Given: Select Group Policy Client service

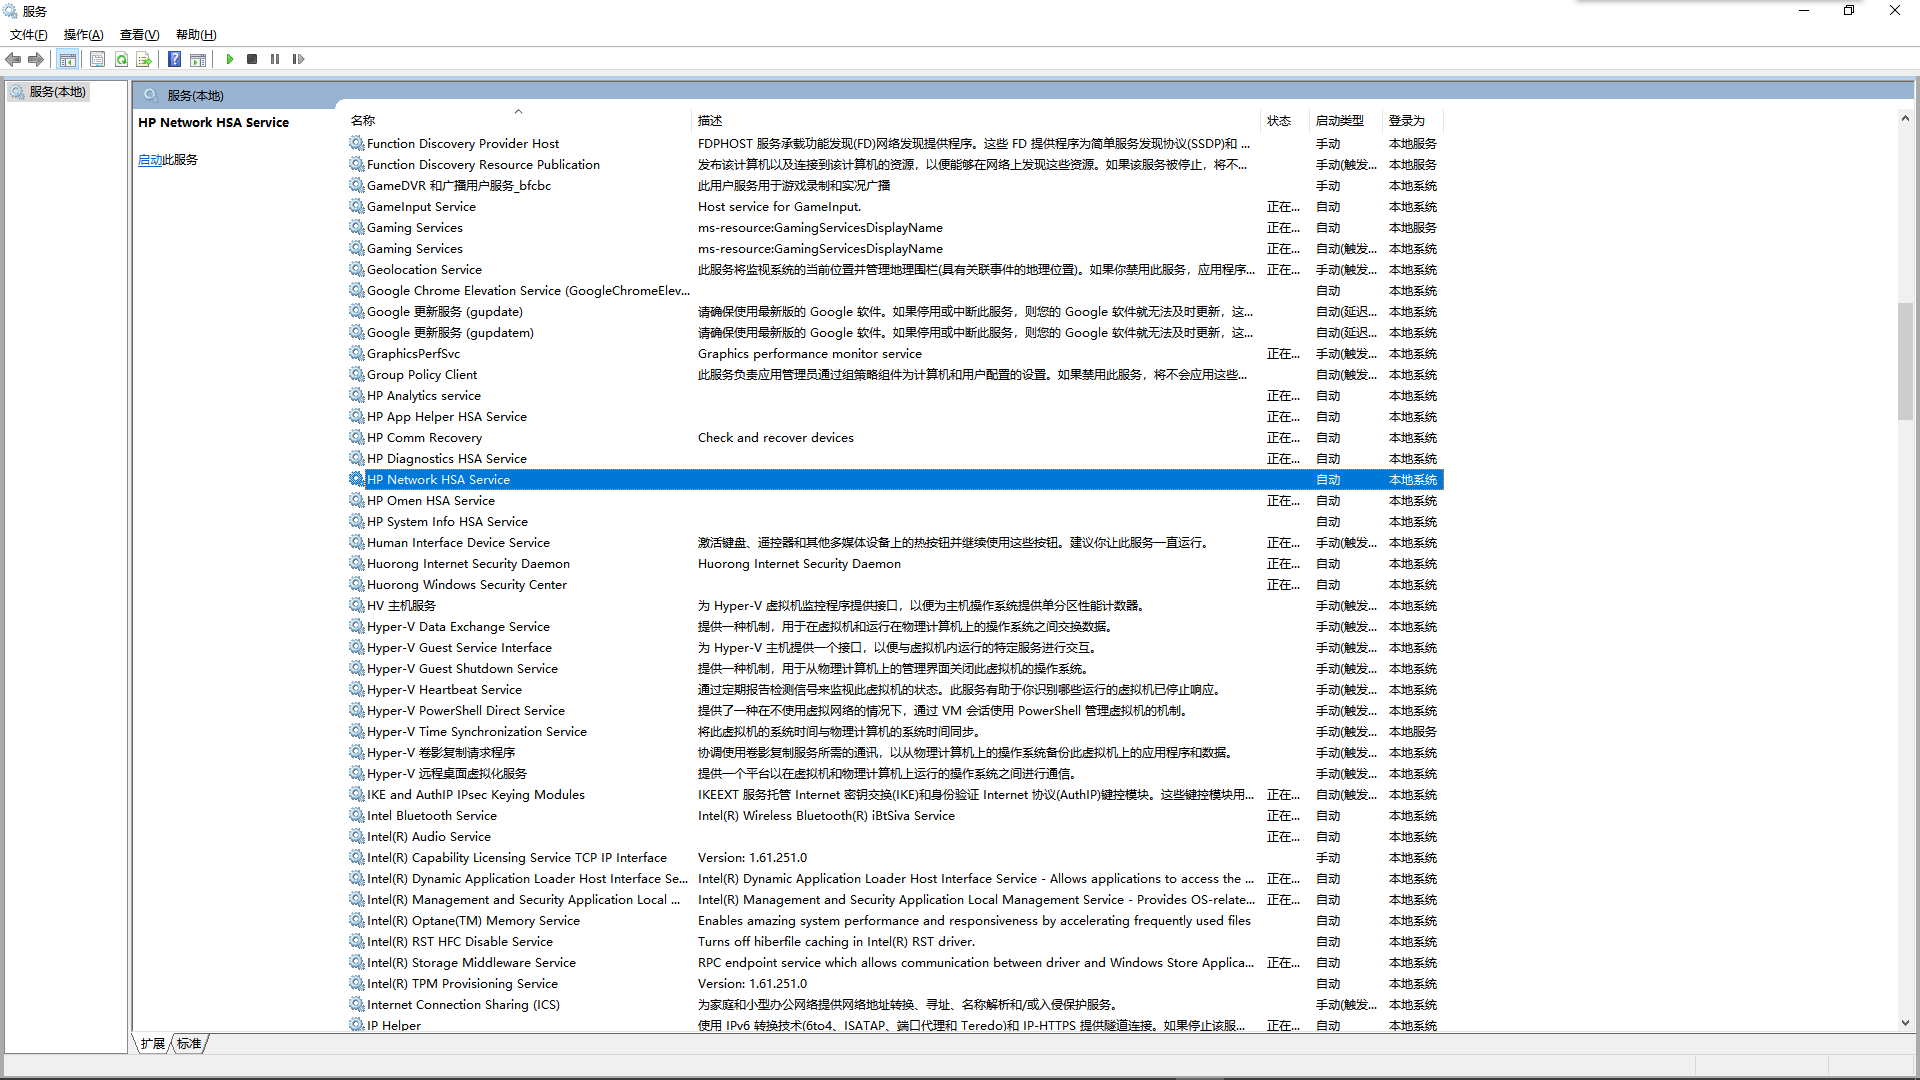Looking at the screenshot, I should pos(895,374).
